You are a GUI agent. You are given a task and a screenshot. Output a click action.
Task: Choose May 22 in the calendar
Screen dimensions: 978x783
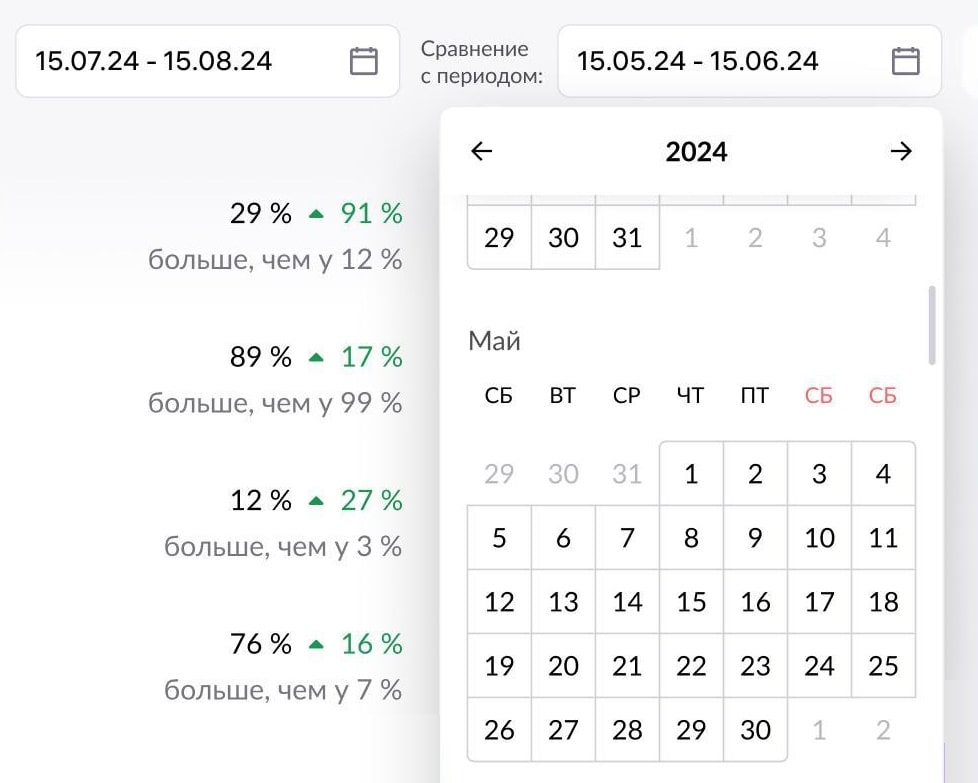coord(691,666)
